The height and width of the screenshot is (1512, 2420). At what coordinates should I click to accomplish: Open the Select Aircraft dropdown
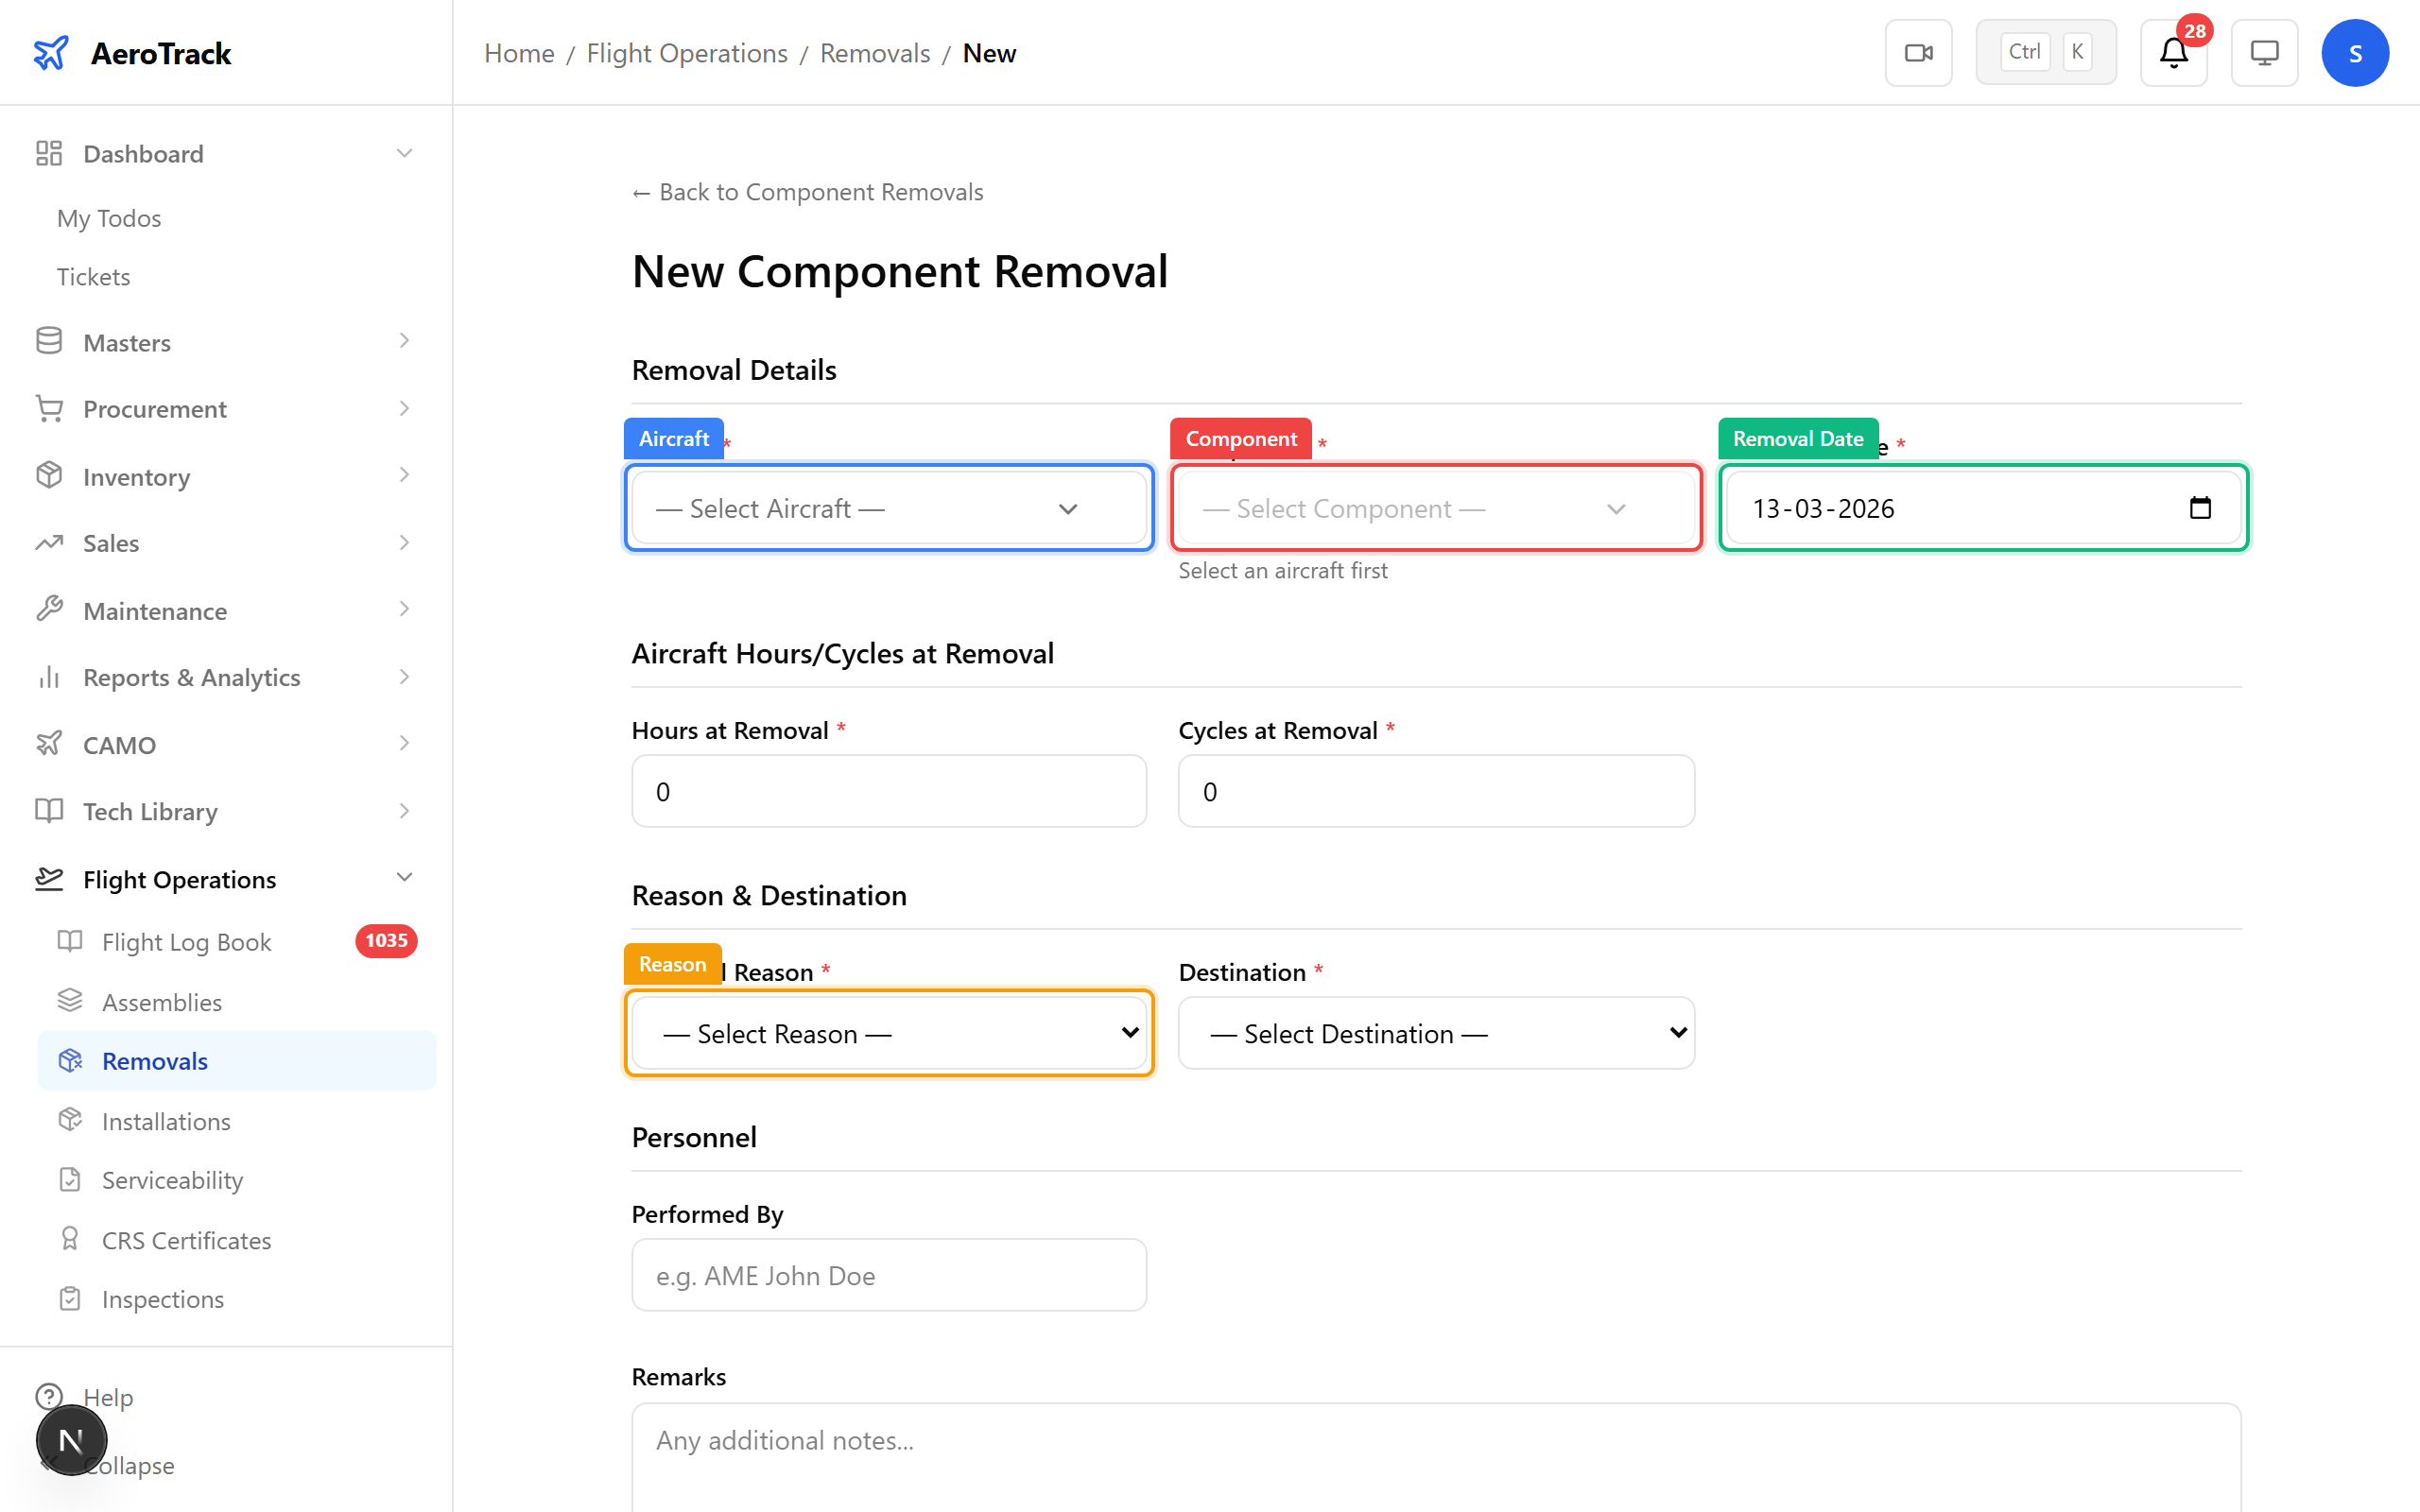pyautogui.click(x=888, y=507)
